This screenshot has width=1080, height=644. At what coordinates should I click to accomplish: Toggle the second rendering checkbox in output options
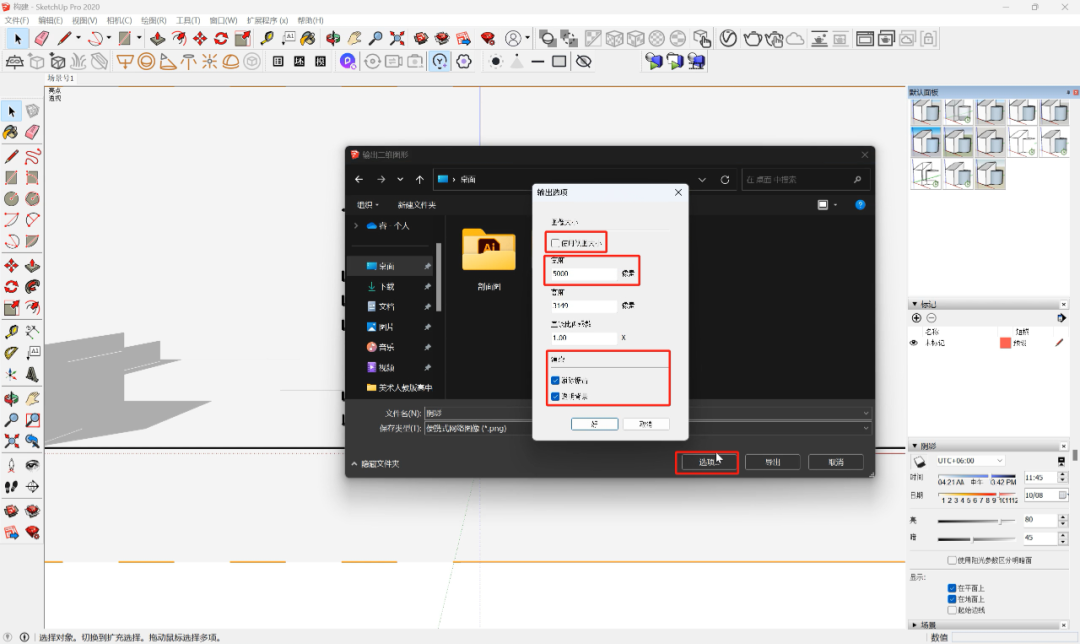(x=555, y=396)
